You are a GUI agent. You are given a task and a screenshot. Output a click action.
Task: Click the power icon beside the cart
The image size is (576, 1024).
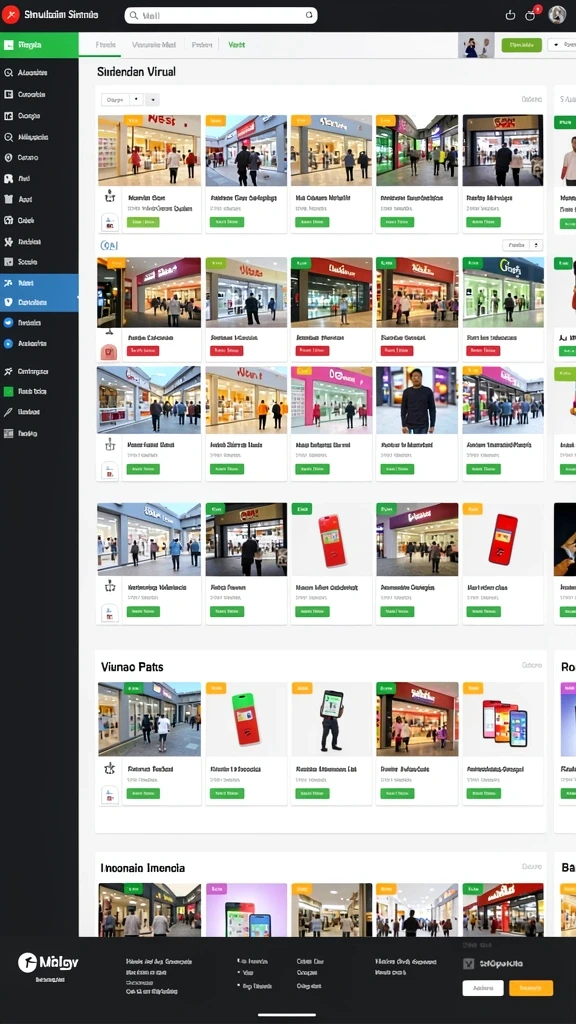tap(511, 15)
